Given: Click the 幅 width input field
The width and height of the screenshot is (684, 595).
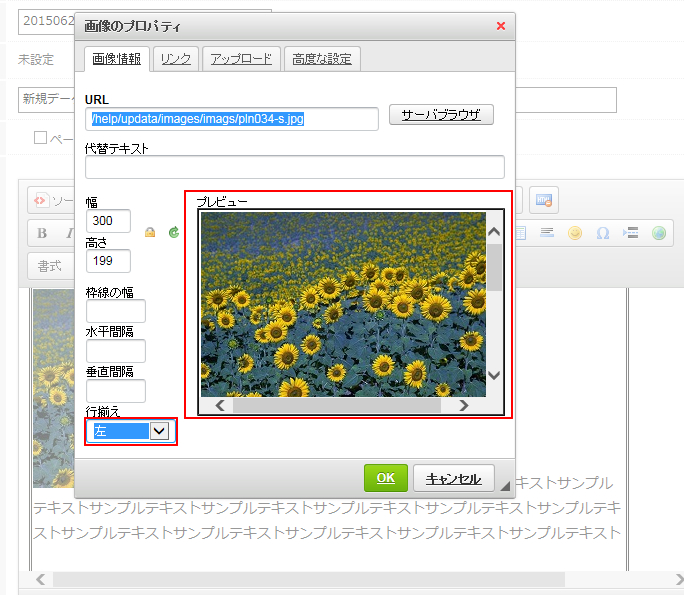Looking at the screenshot, I should (108, 221).
